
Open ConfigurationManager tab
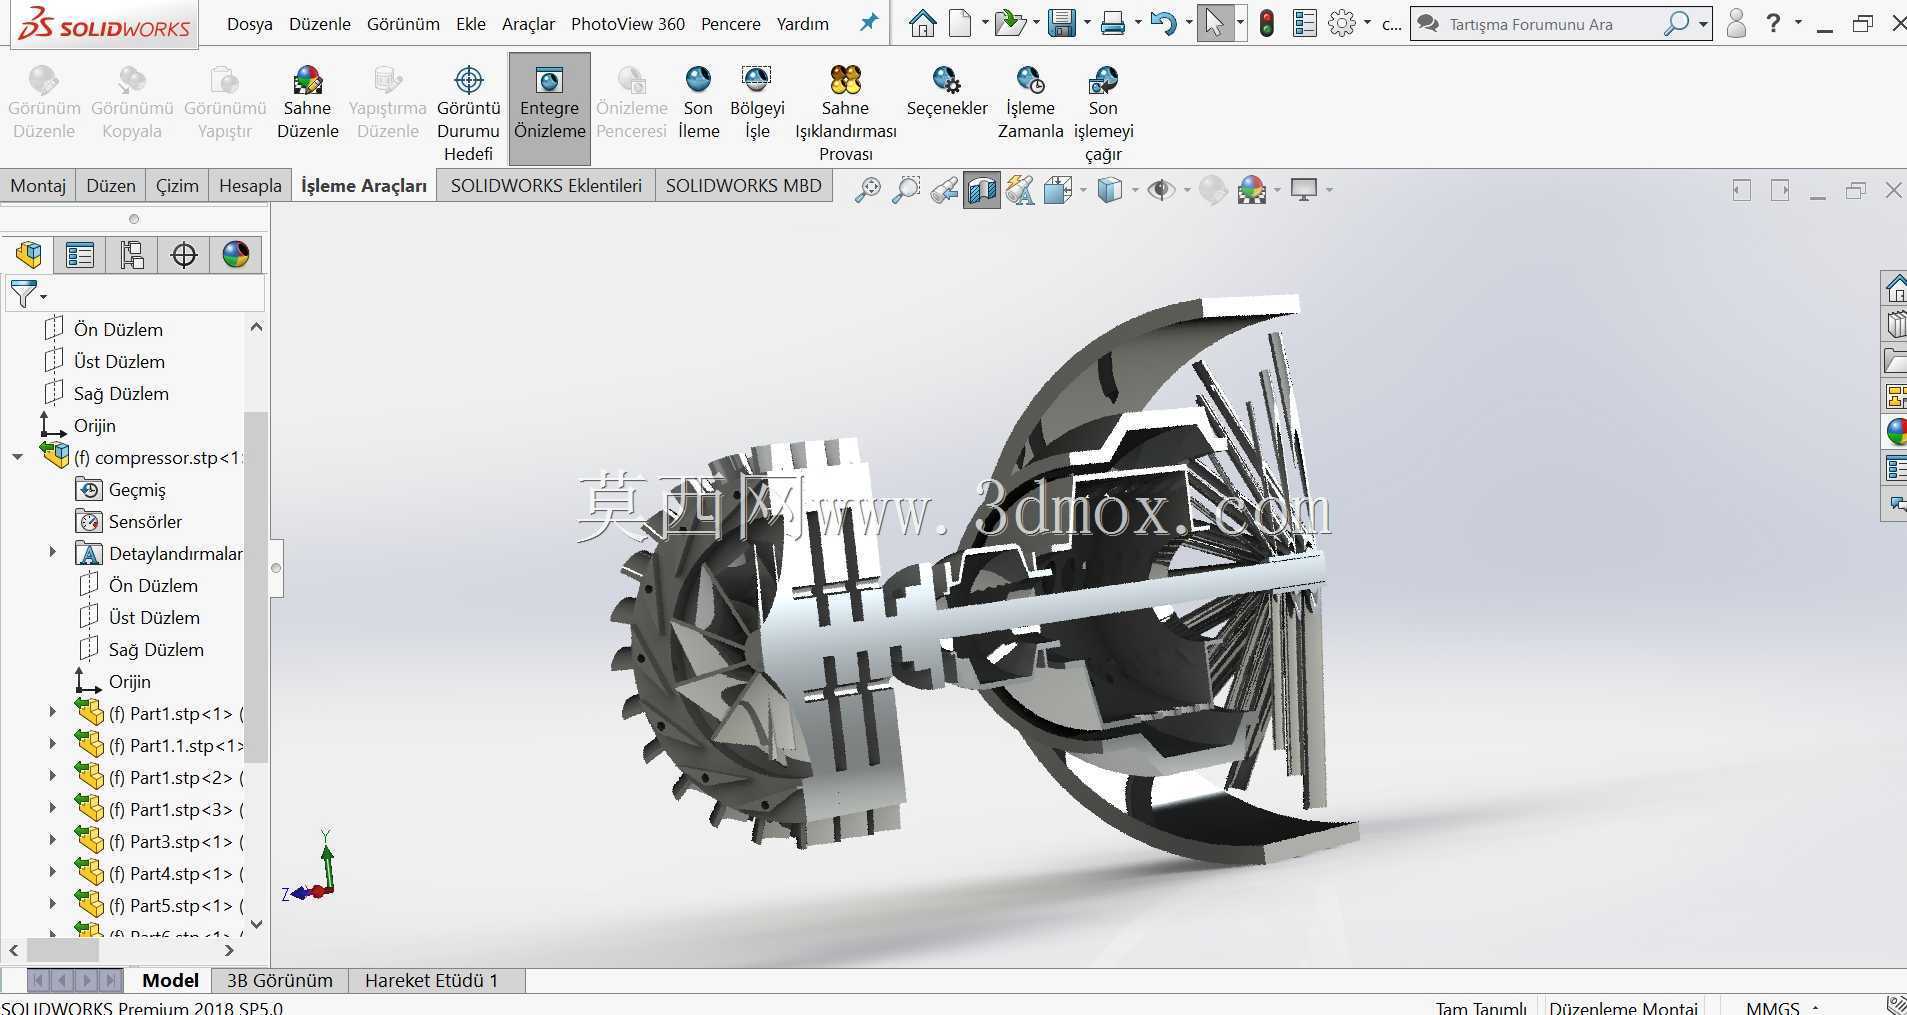[132, 255]
